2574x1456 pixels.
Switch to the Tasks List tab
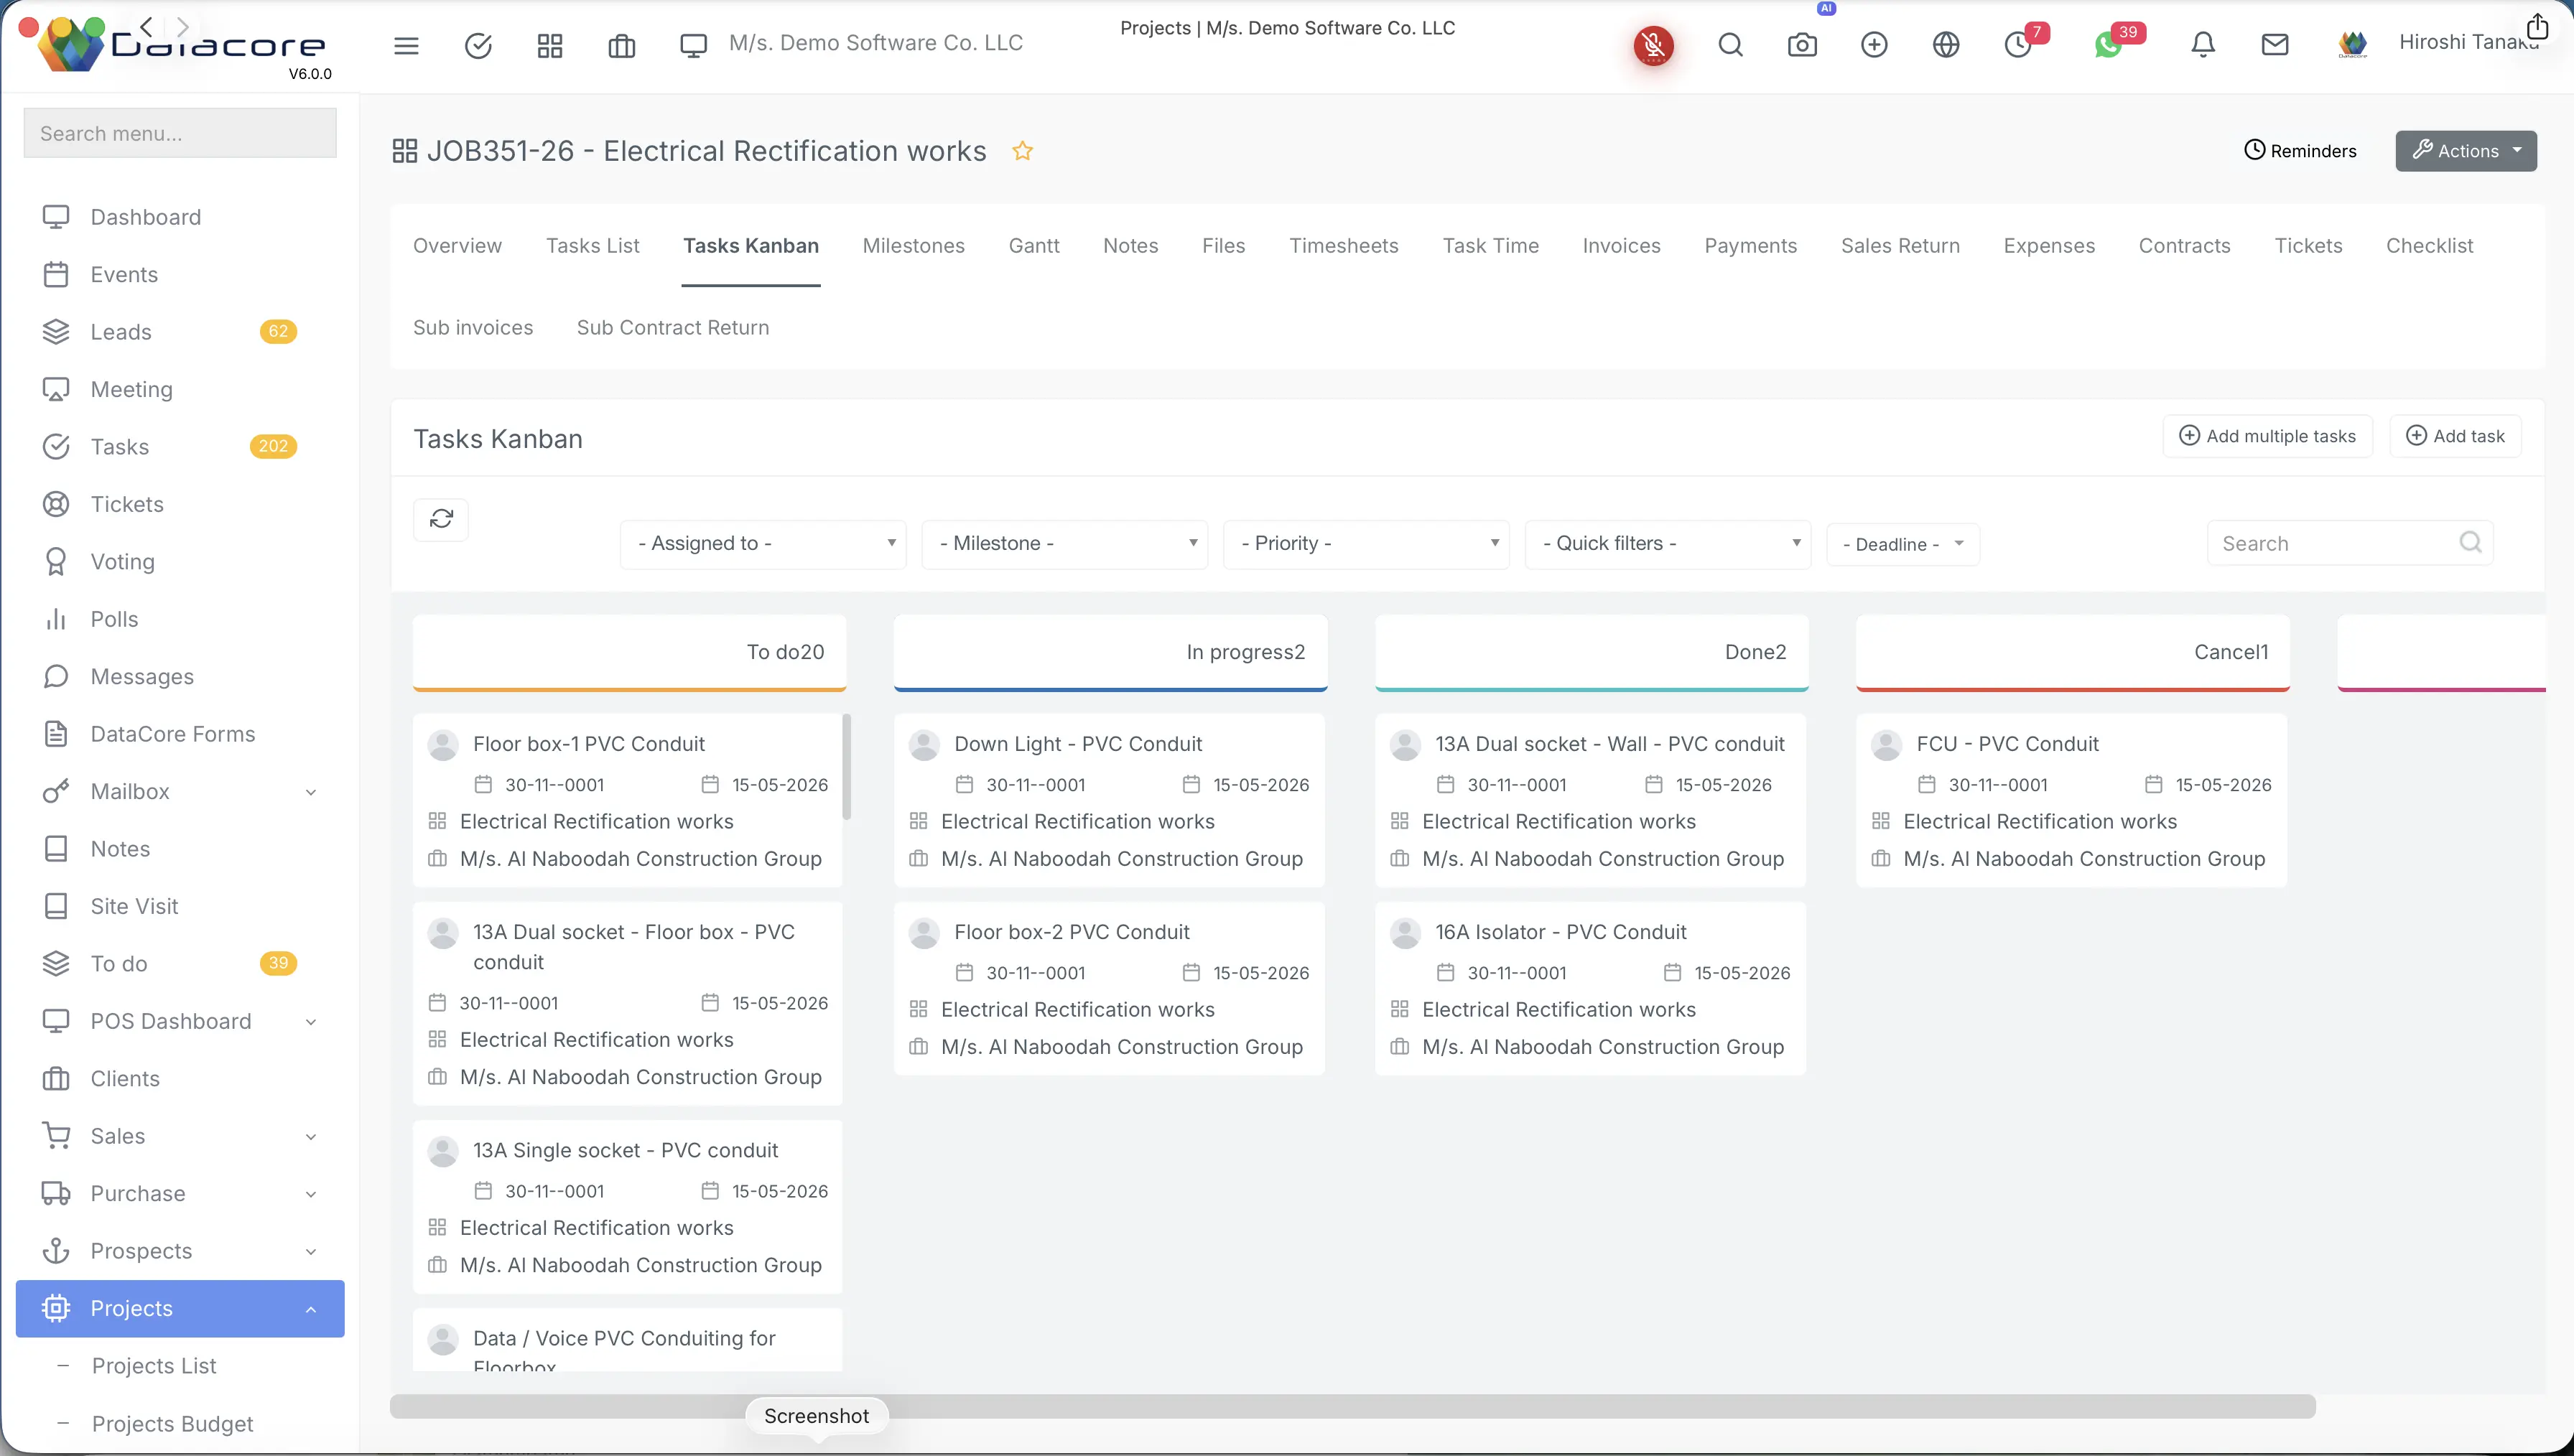coord(592,246)
